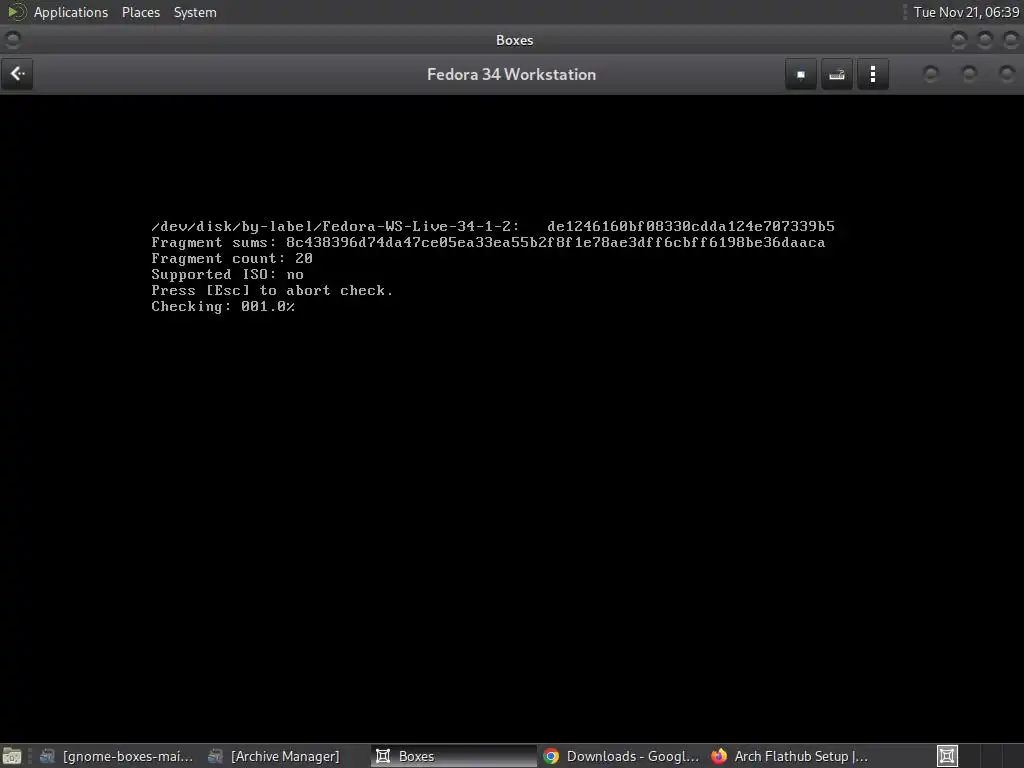Open the three-dot VM actions menu
The width and height of the screenshot is (1024, 768).
[872, 74]
